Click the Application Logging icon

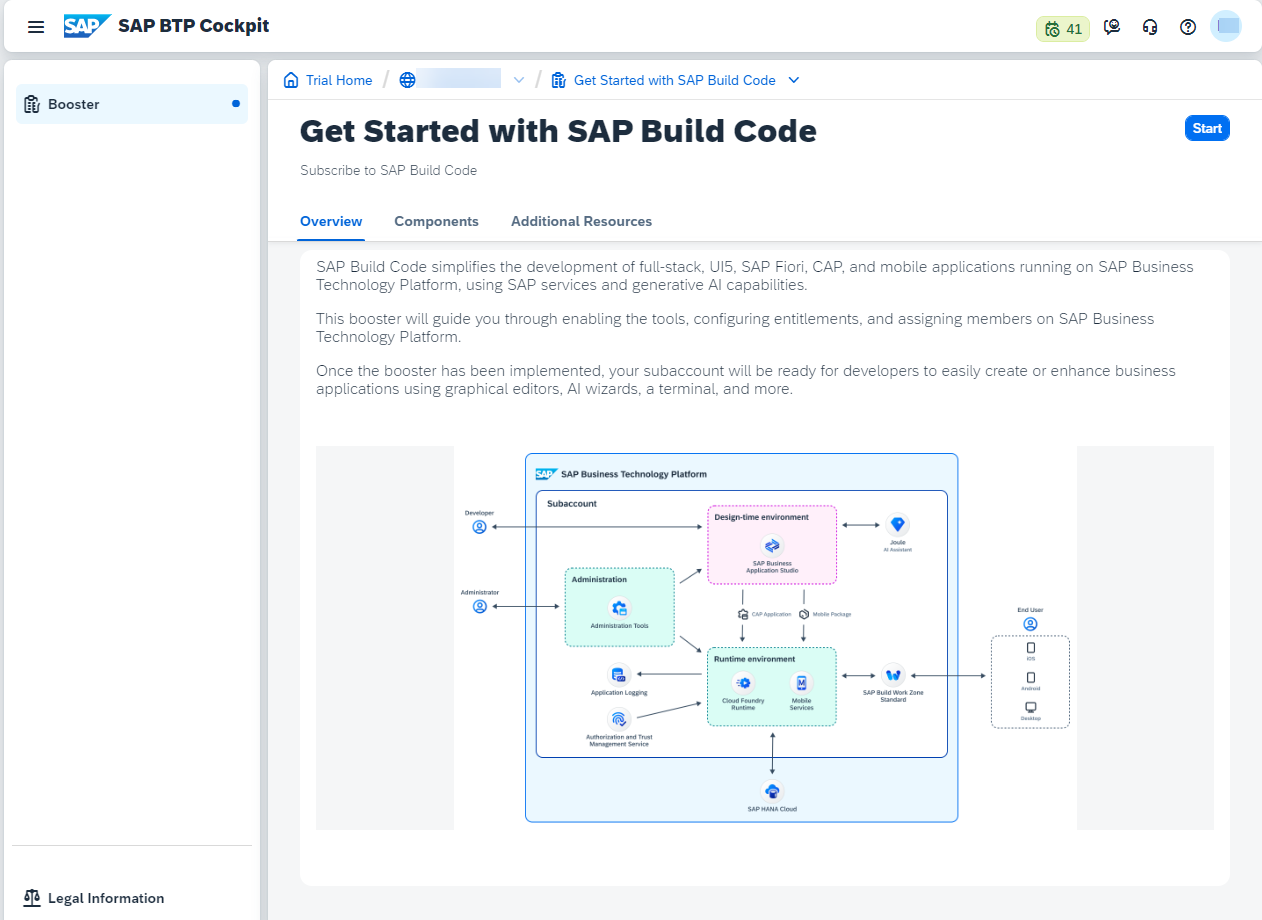(618, 675)
